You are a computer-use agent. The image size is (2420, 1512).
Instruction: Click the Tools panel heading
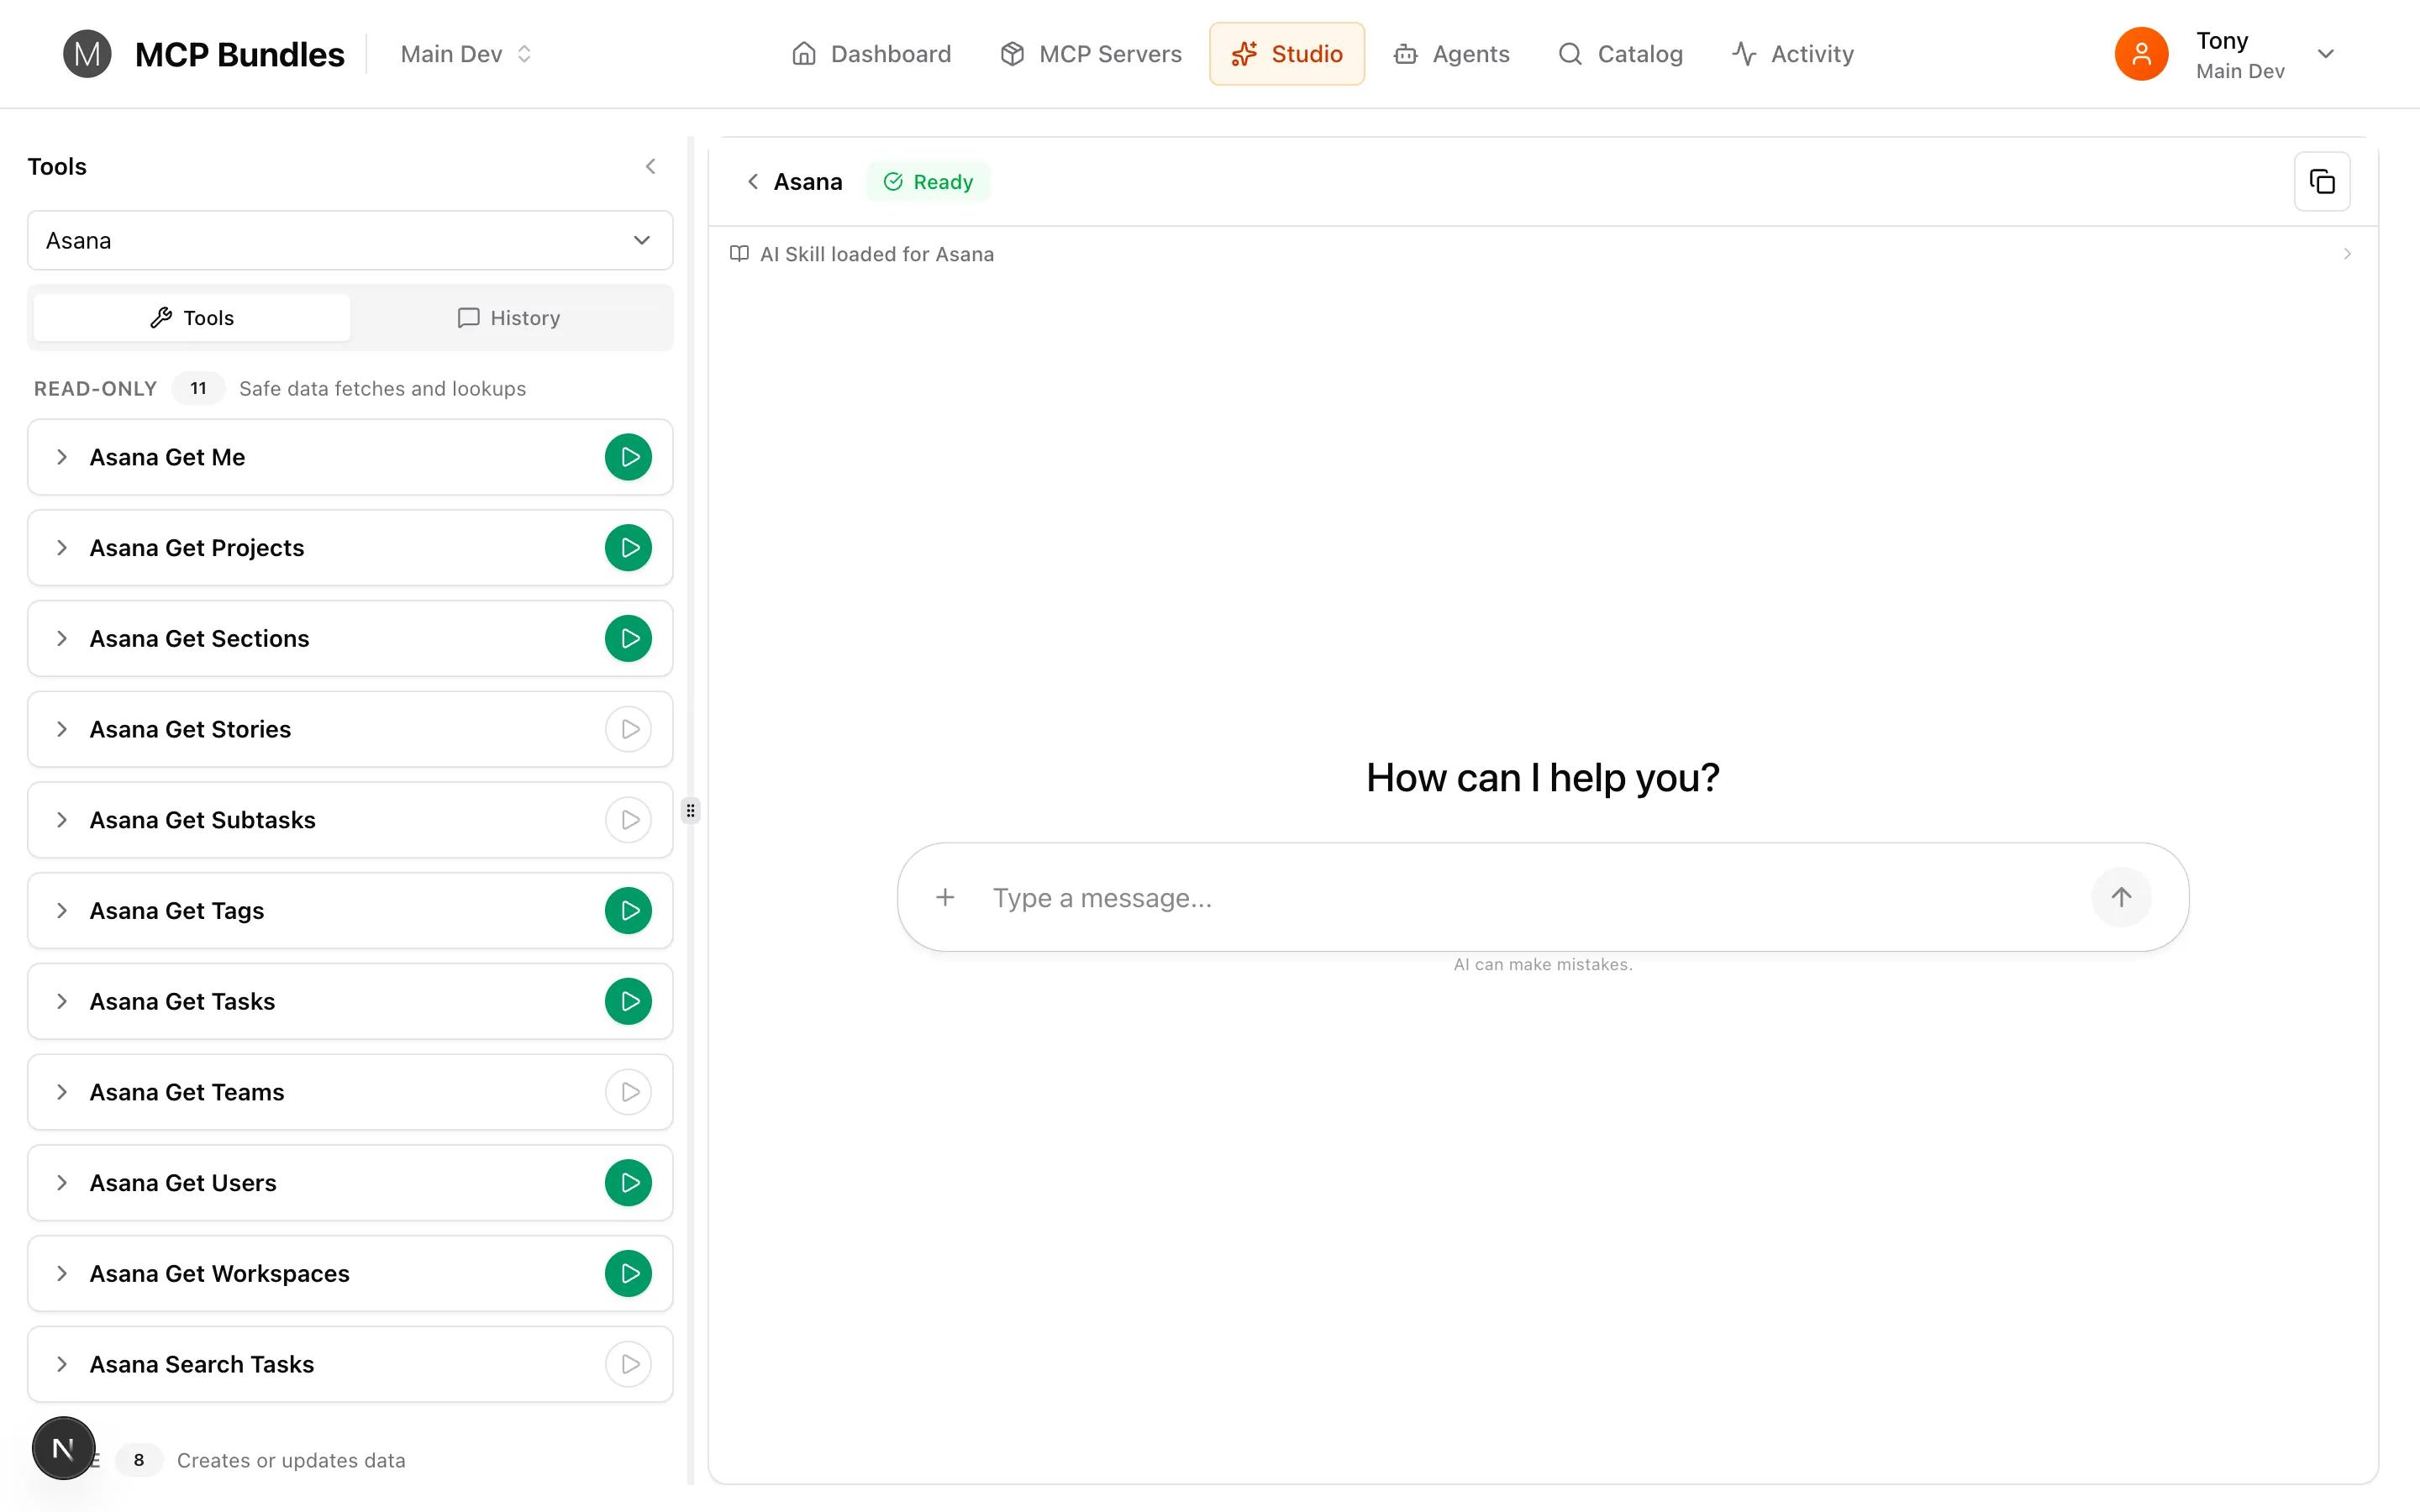57,166
